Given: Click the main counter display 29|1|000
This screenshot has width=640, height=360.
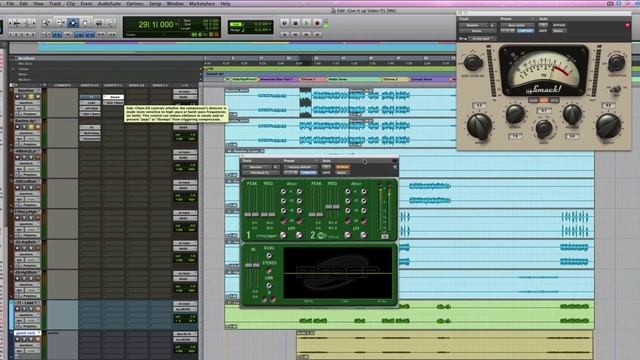Looking at the screenshot, I should (156, 24).
